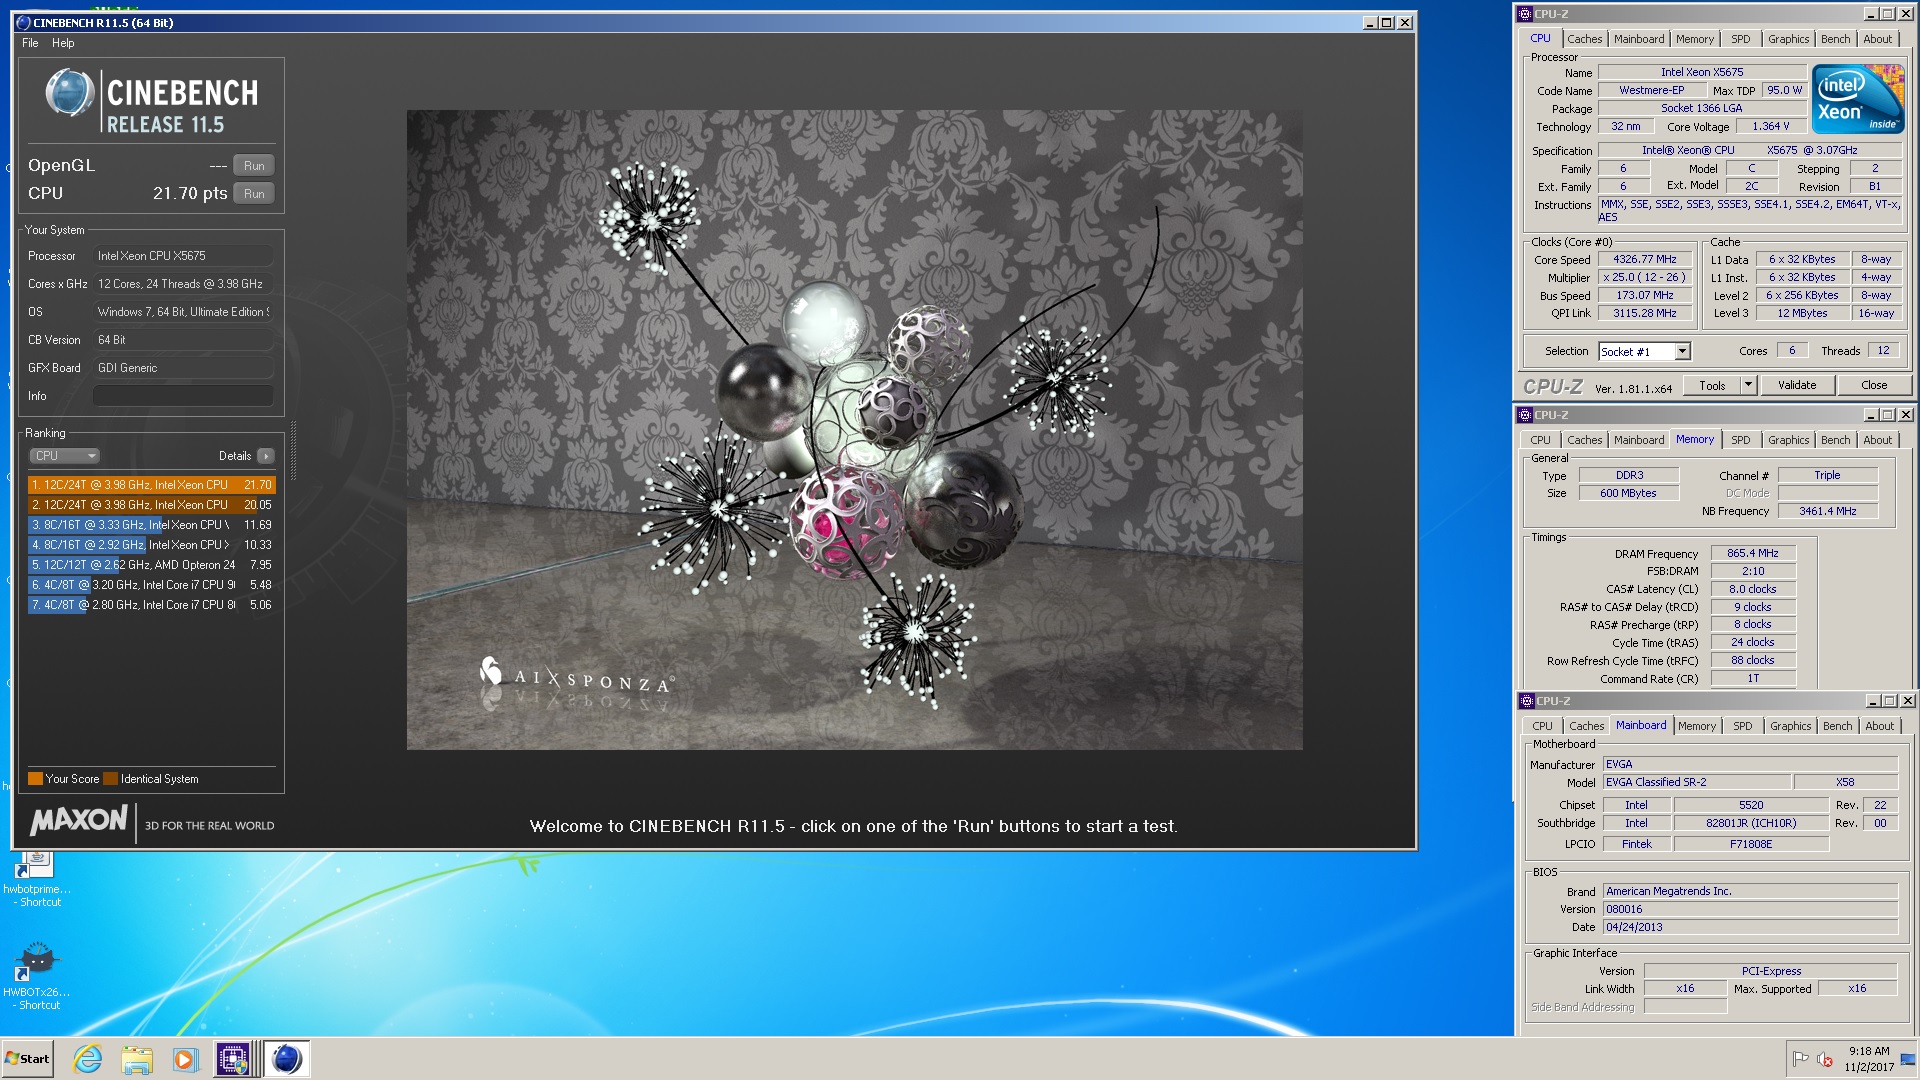Click the Identical System brown swatch
This screenshot has height=1080, width=1920.
(110, 779)
